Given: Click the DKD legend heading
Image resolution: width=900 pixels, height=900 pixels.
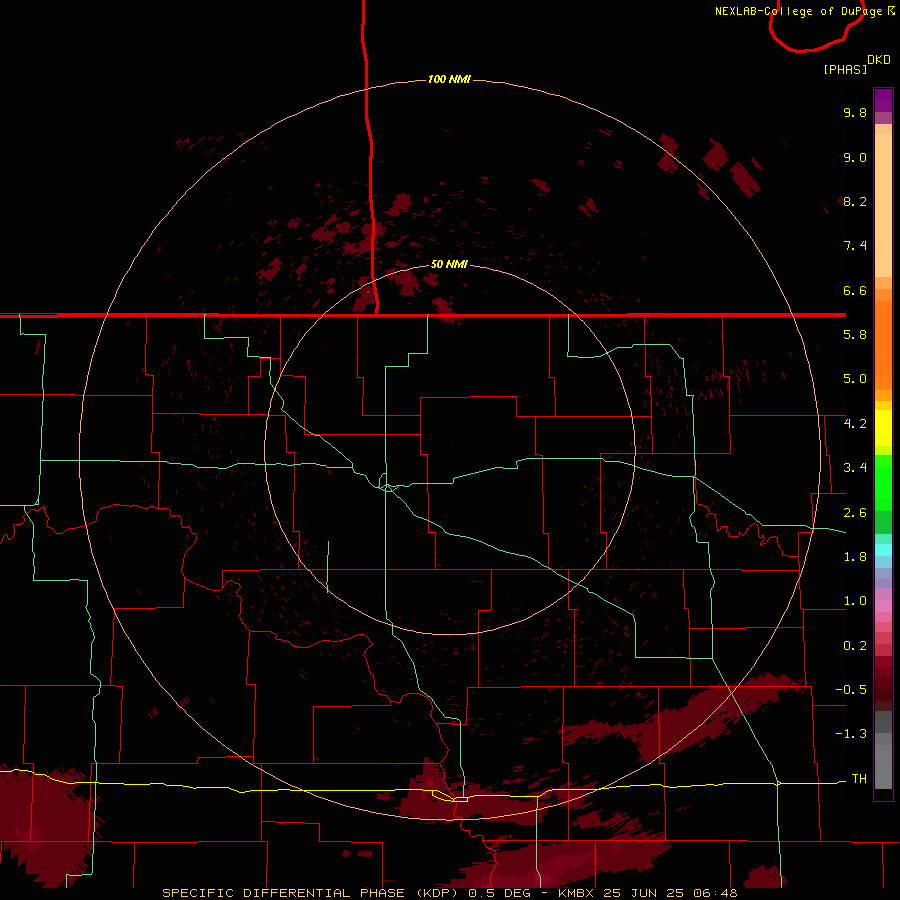Looking at the screenshot, I should coord(879,60).
